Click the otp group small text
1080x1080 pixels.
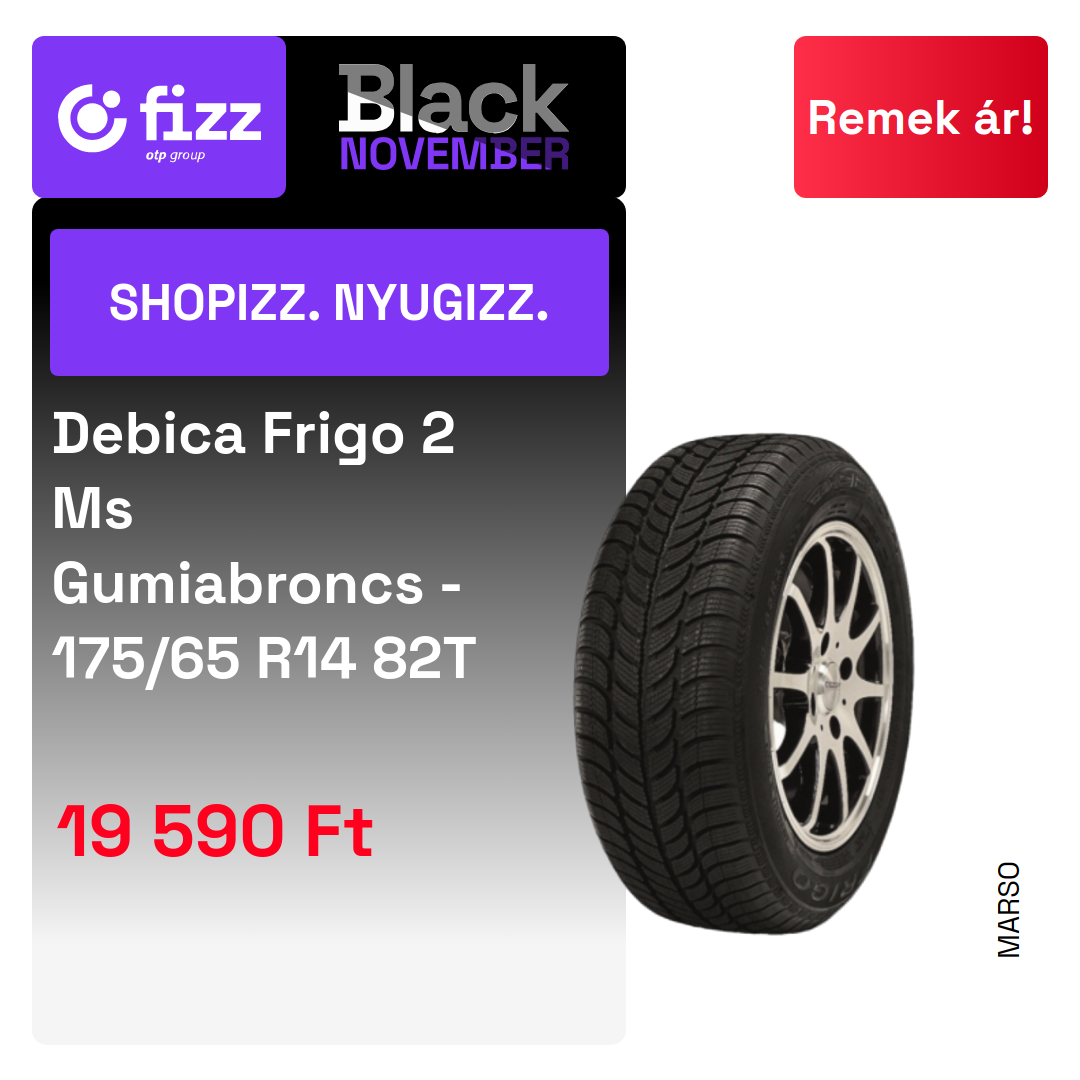(x=175, y=155)
